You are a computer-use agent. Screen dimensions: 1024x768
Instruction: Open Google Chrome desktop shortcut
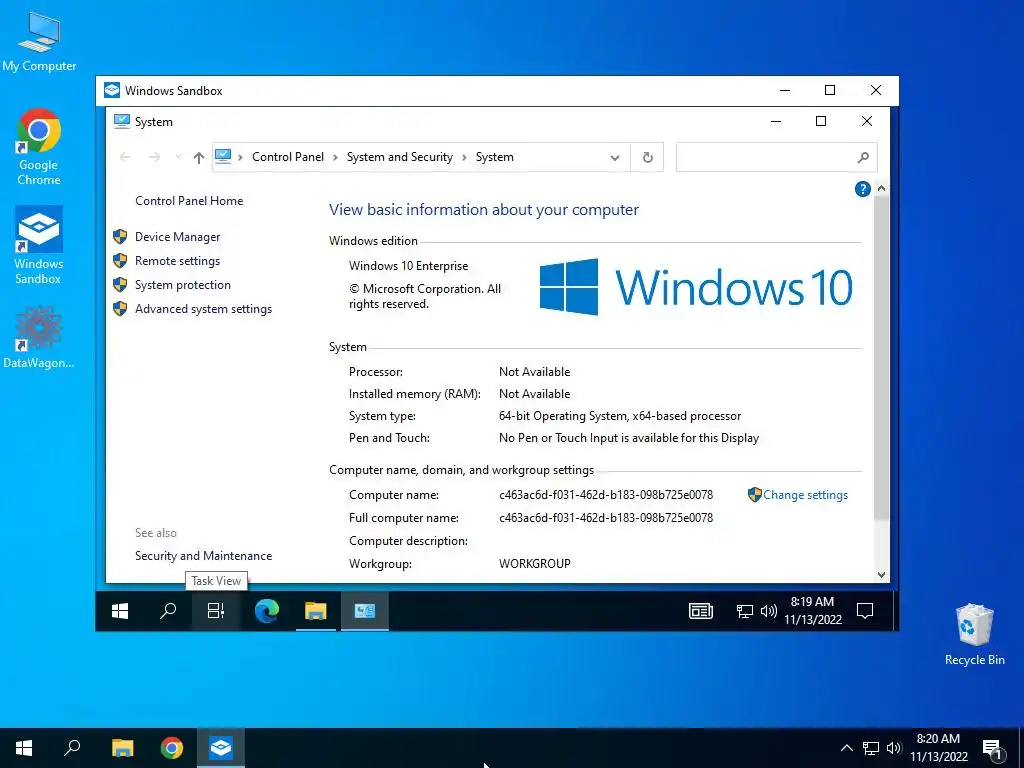[39, 147]
